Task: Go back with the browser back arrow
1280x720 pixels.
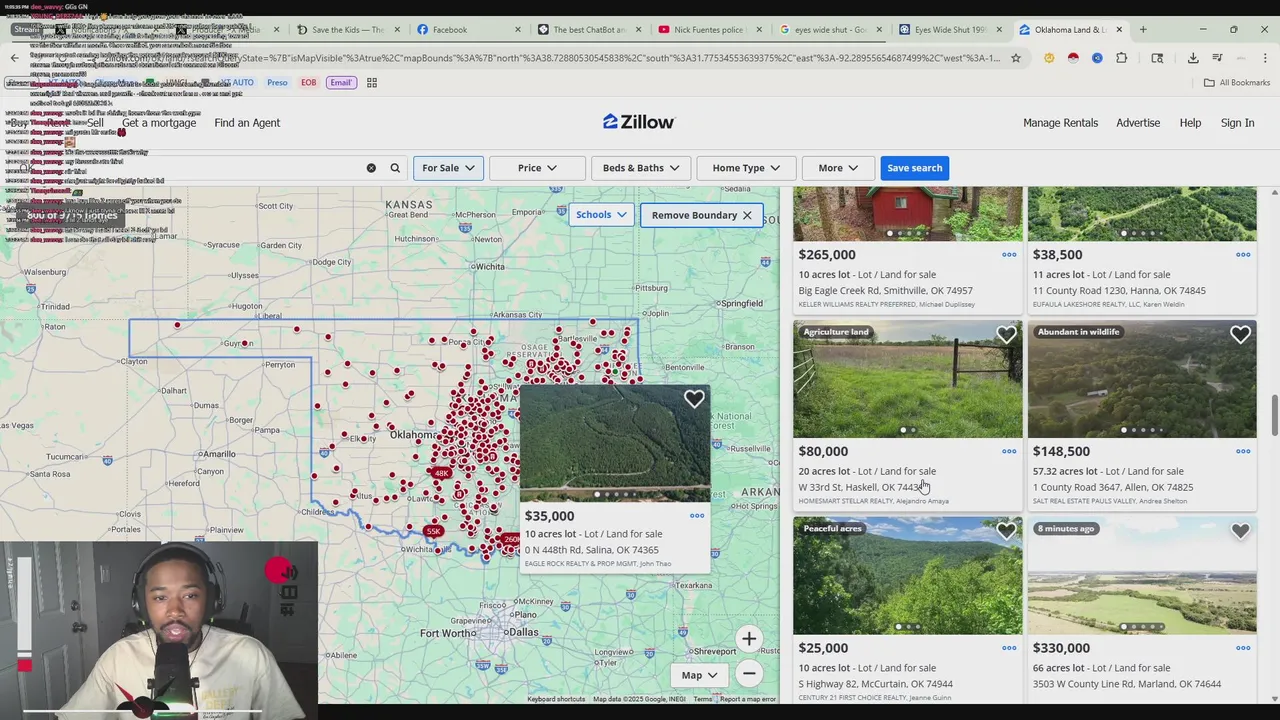Action: (x=14, y=58)
